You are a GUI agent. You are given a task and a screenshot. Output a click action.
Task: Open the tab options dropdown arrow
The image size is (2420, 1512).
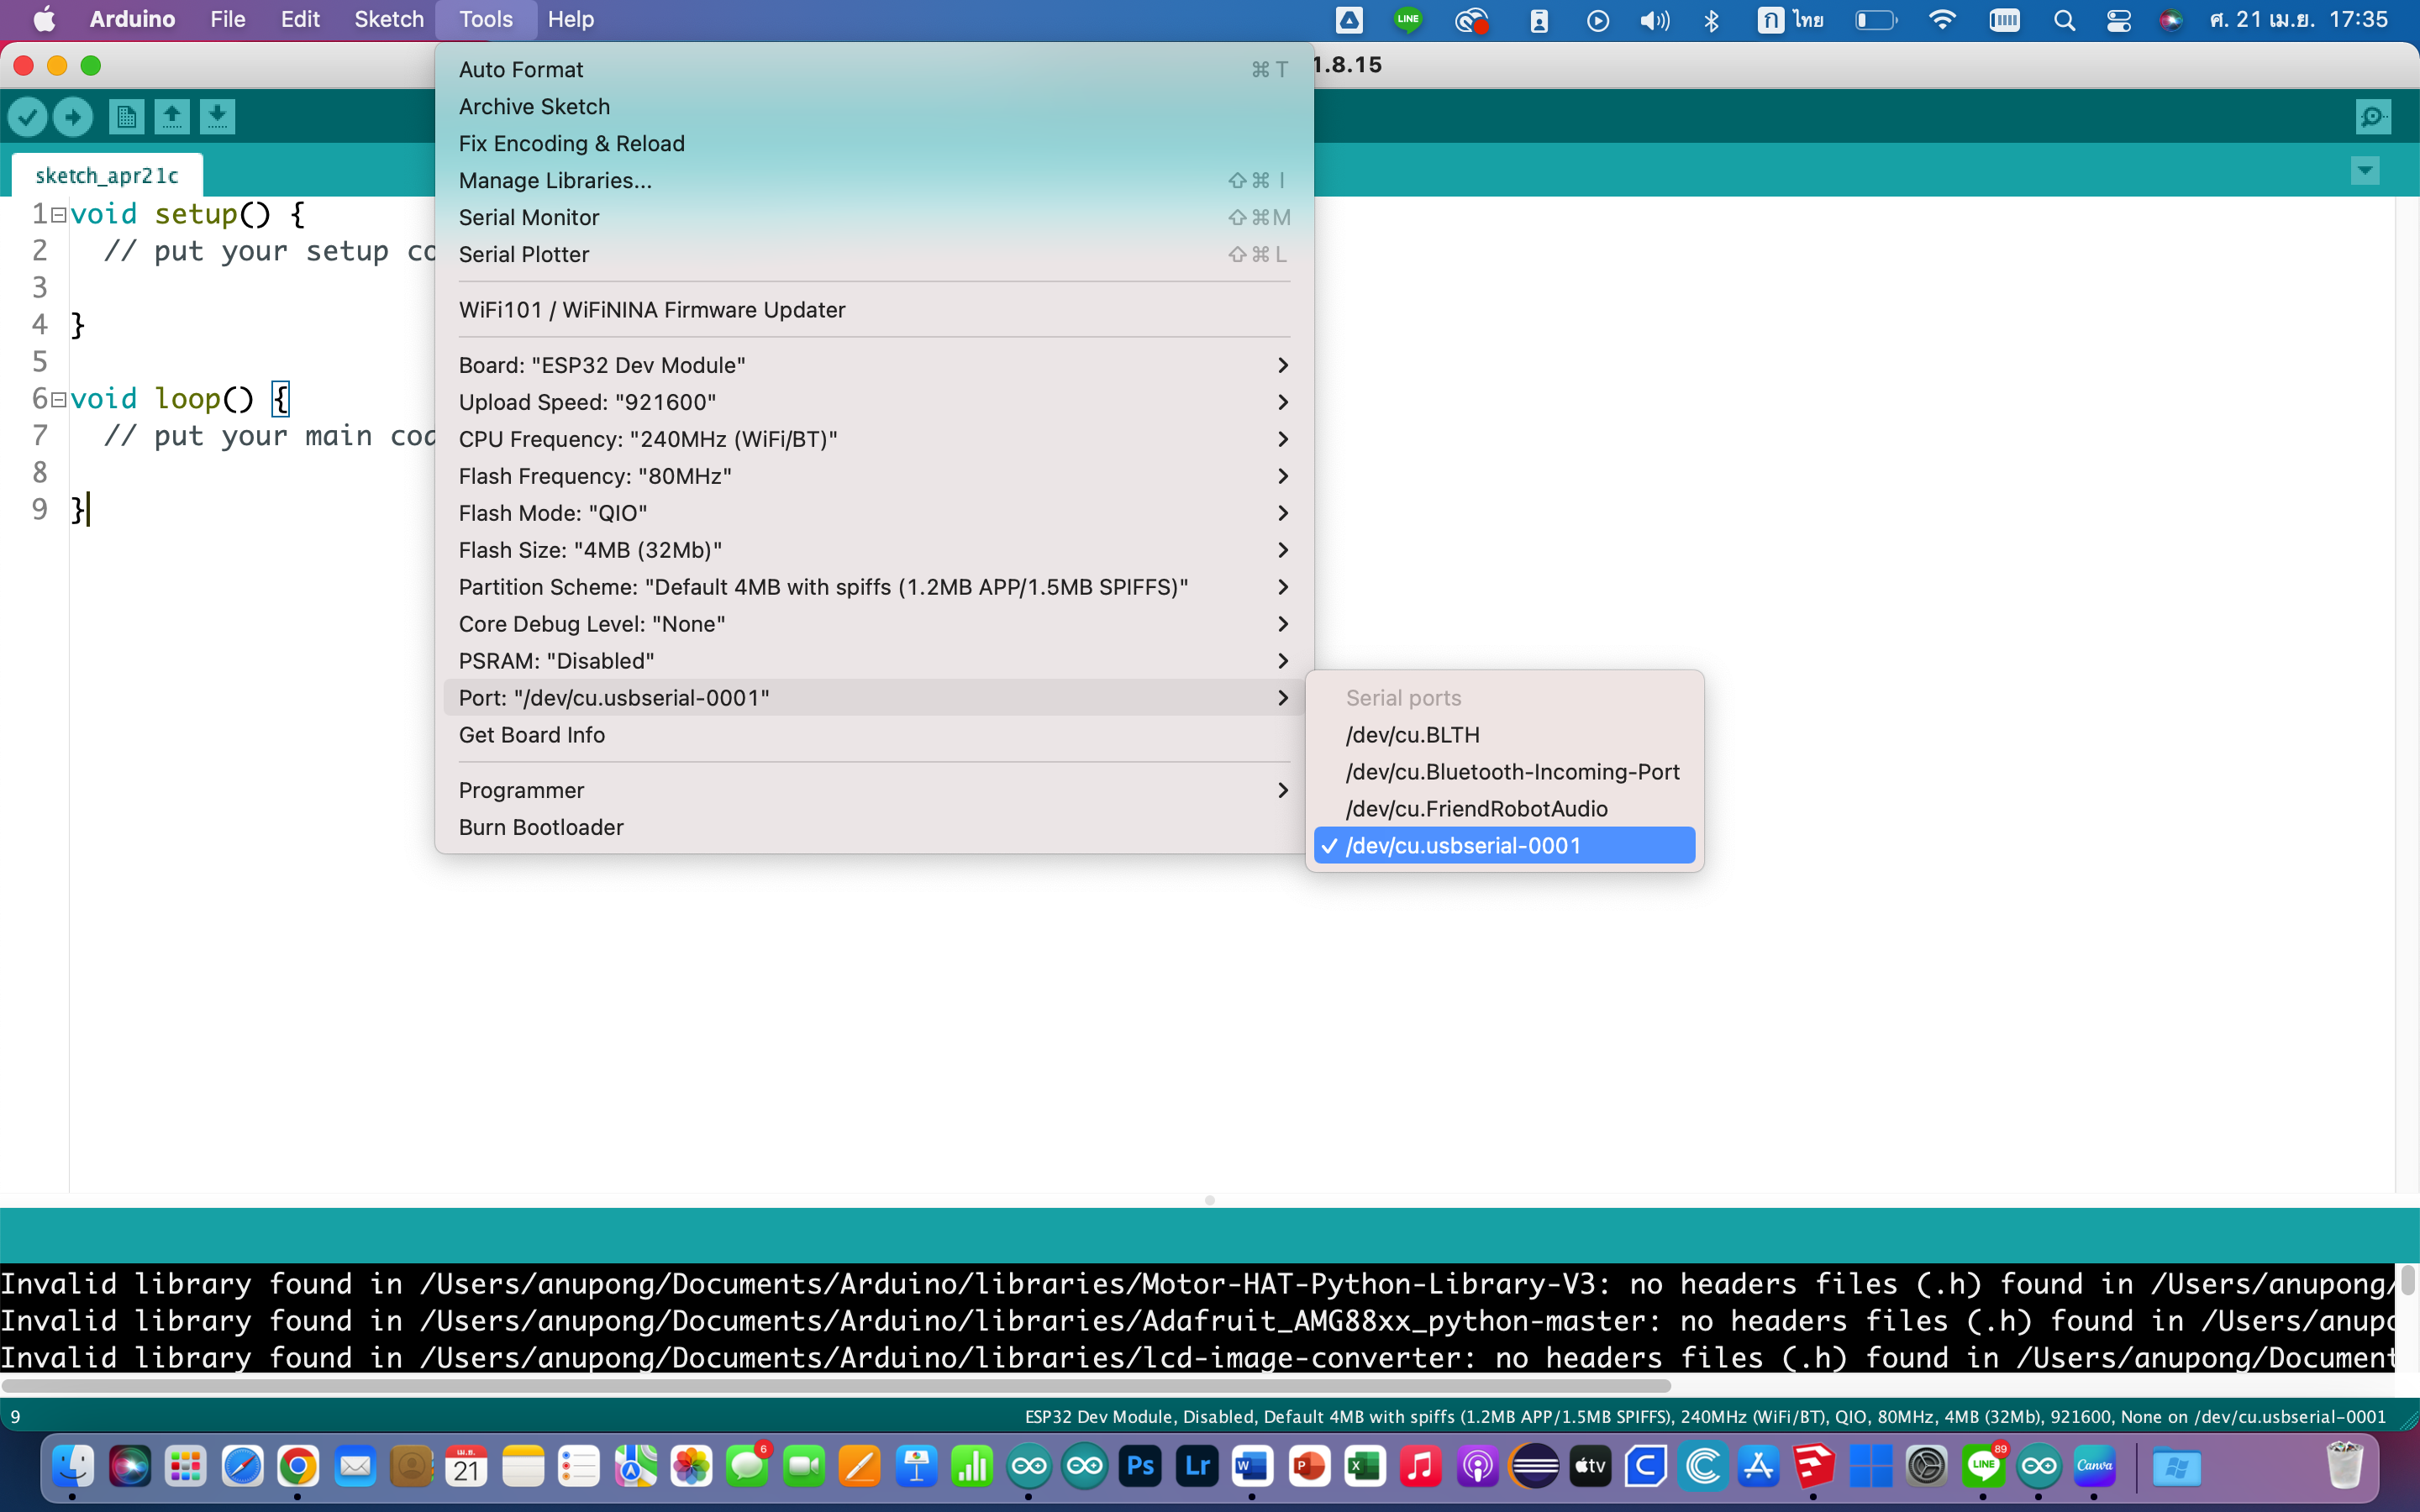coord(2364,171)
